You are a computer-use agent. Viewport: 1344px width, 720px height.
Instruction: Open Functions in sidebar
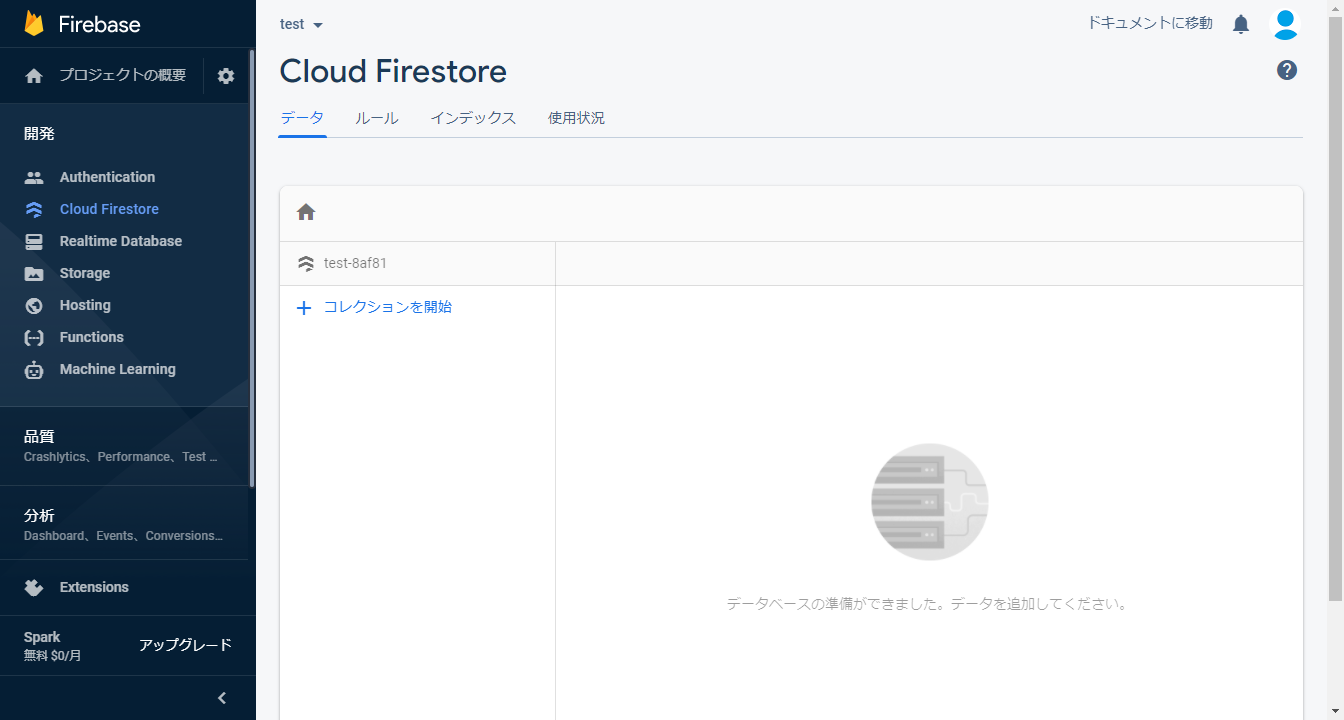92,337
